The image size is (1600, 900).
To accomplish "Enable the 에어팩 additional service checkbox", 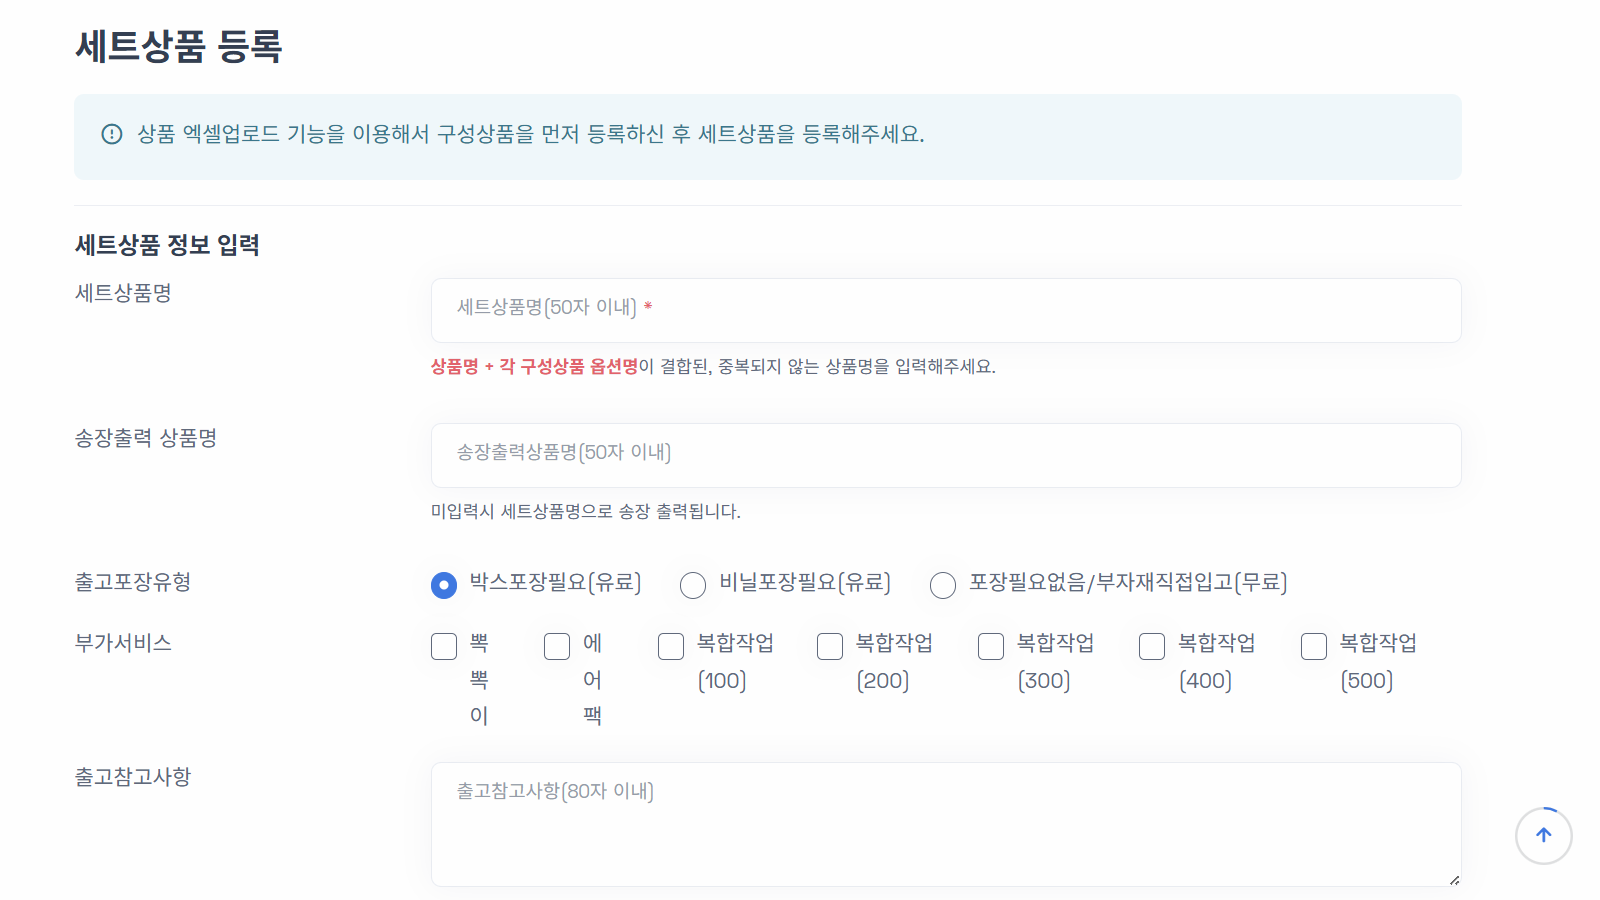I will pyautogui.click(x=557, y=646).
